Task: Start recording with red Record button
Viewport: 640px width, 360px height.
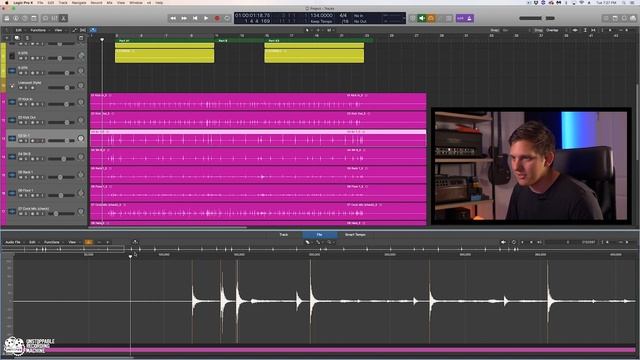Action: point(217,18)
